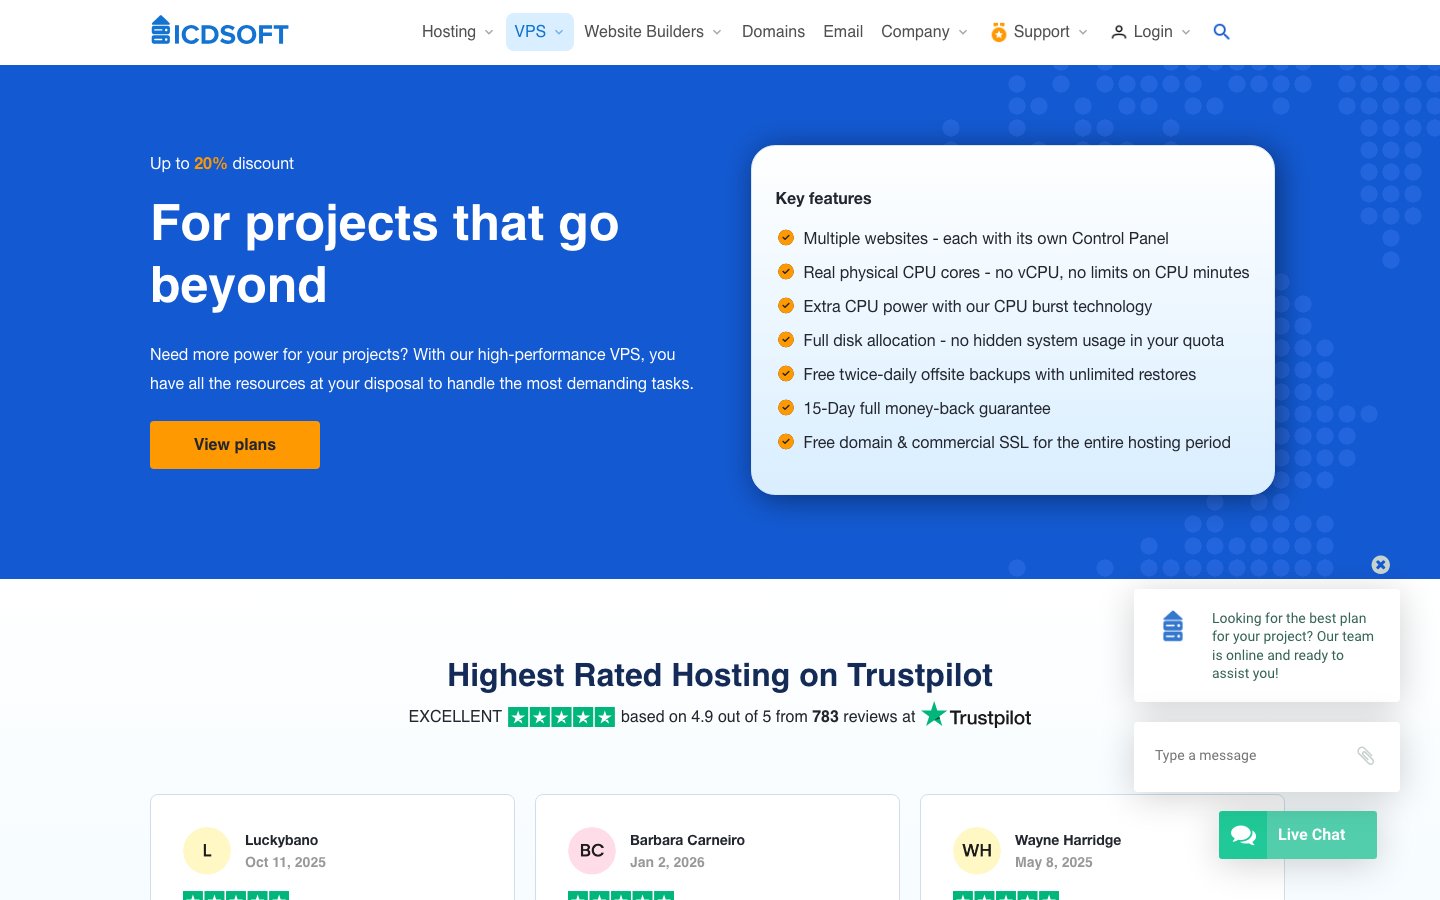Click the 783 reviews text
The image size is (1440, 900).
855,717
